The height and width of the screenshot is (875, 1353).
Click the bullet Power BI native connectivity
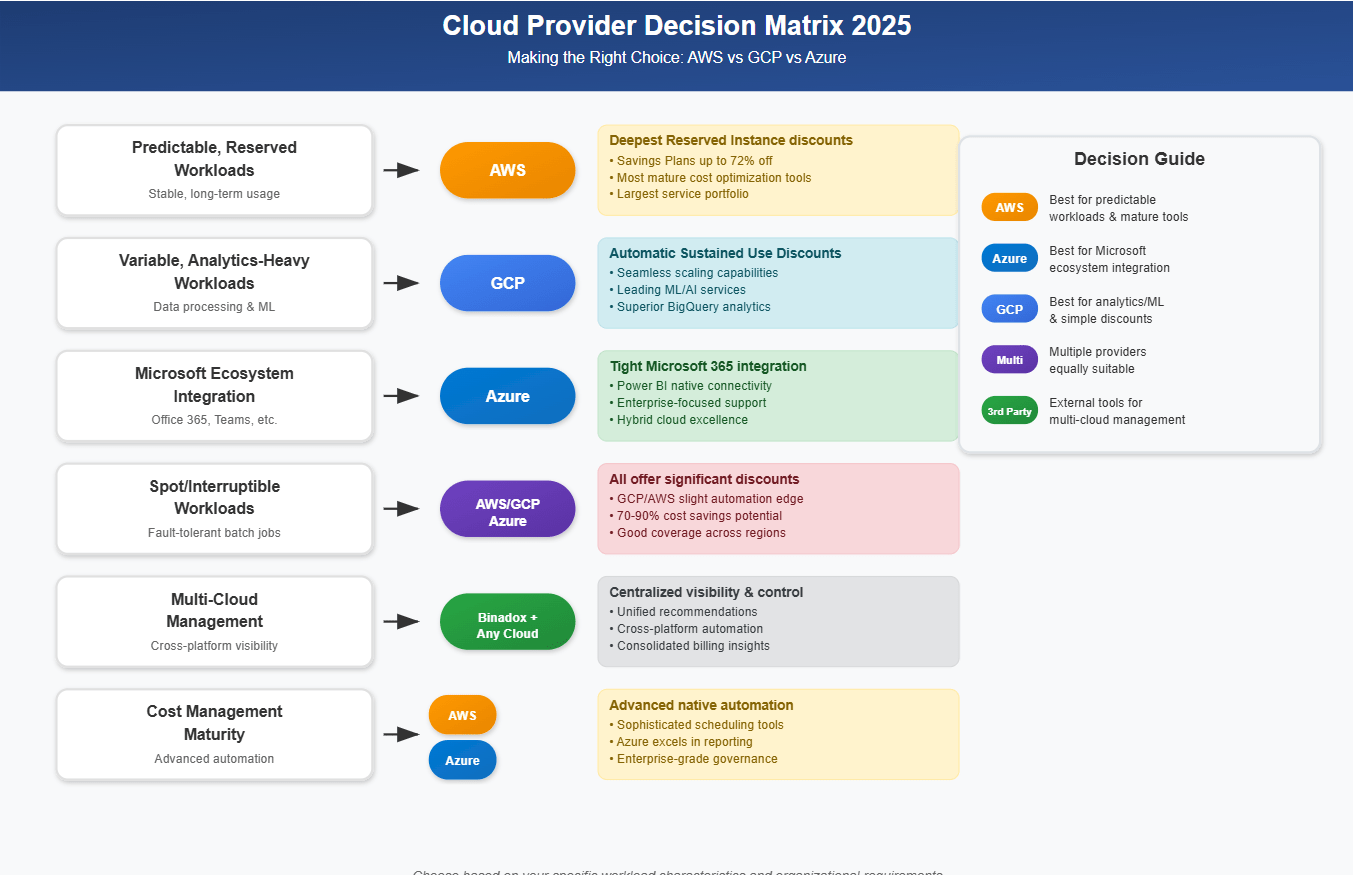690,386
